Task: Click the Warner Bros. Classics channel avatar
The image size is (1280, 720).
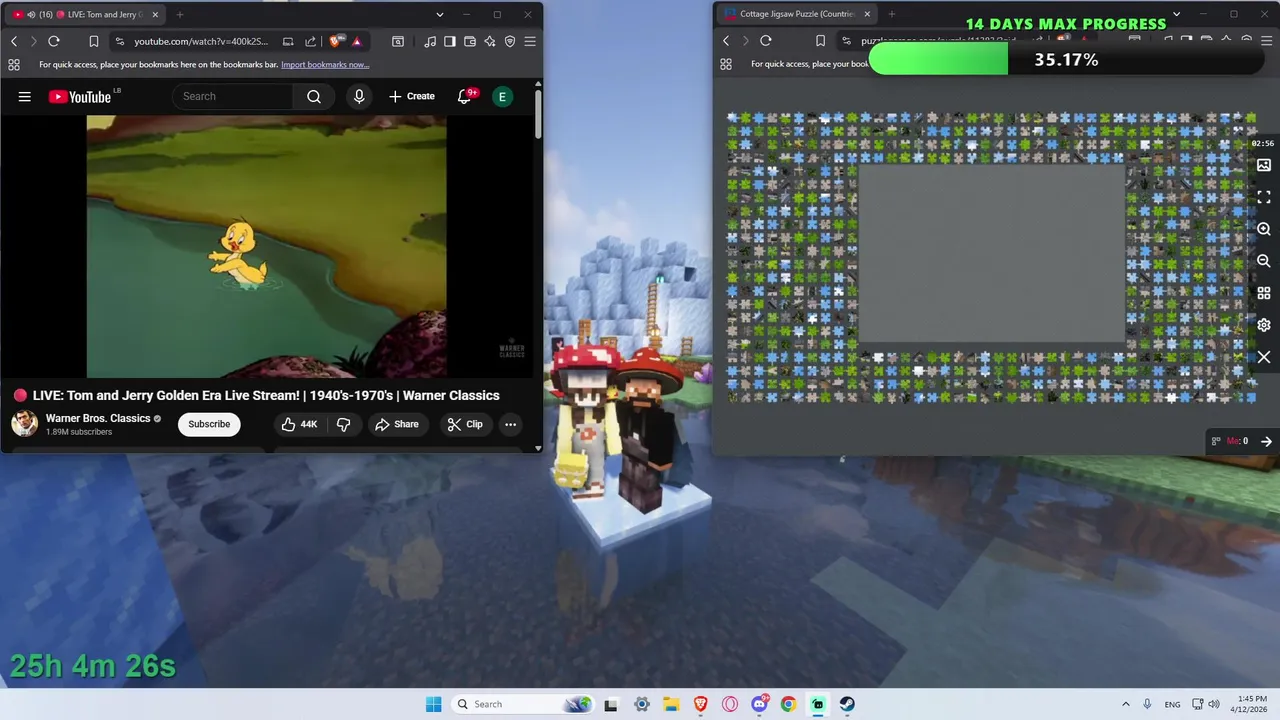Action: (x=24, y=424)
